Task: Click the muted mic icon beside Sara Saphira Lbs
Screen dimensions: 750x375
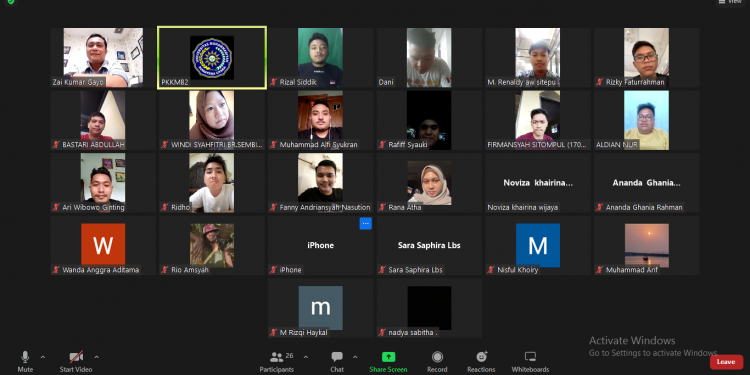Action: tap(382, 270)
